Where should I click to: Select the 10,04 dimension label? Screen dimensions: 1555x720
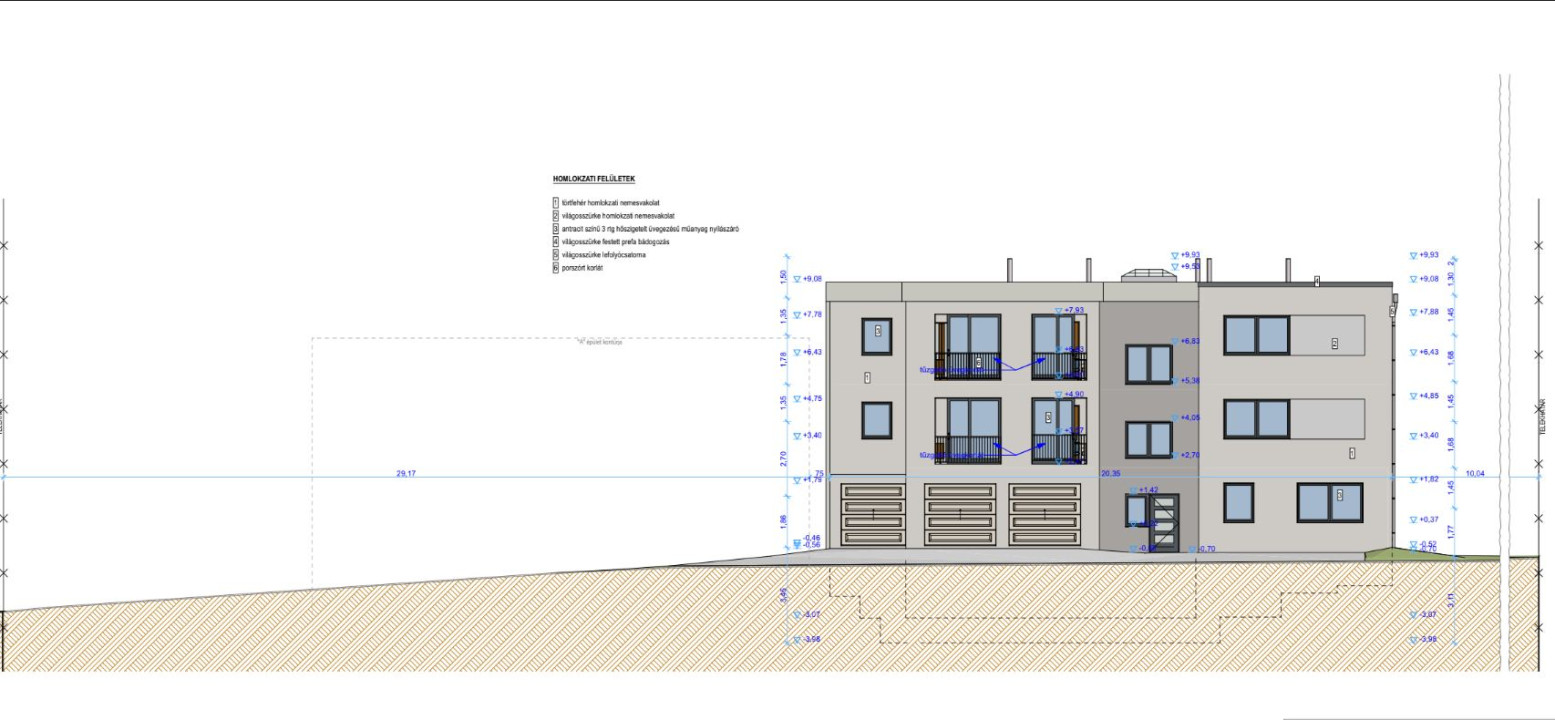[x=1475, y=473]
